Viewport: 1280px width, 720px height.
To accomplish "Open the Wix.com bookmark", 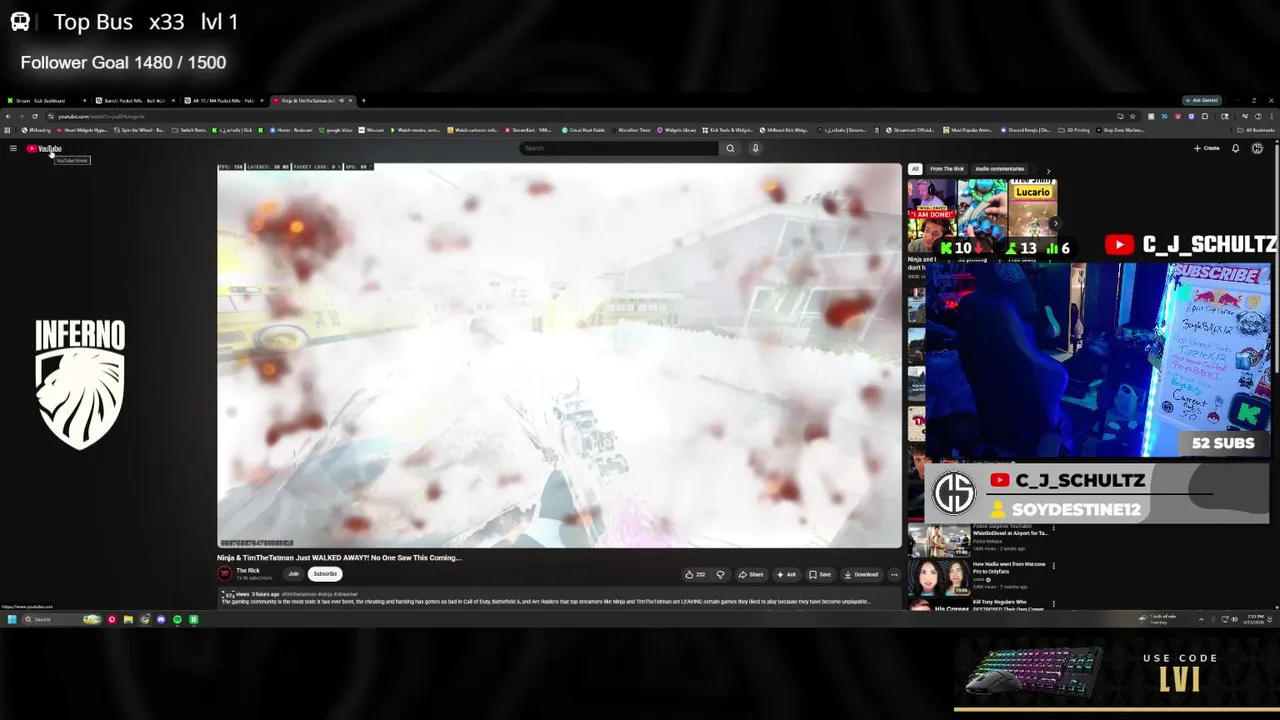I will [372, 130].
